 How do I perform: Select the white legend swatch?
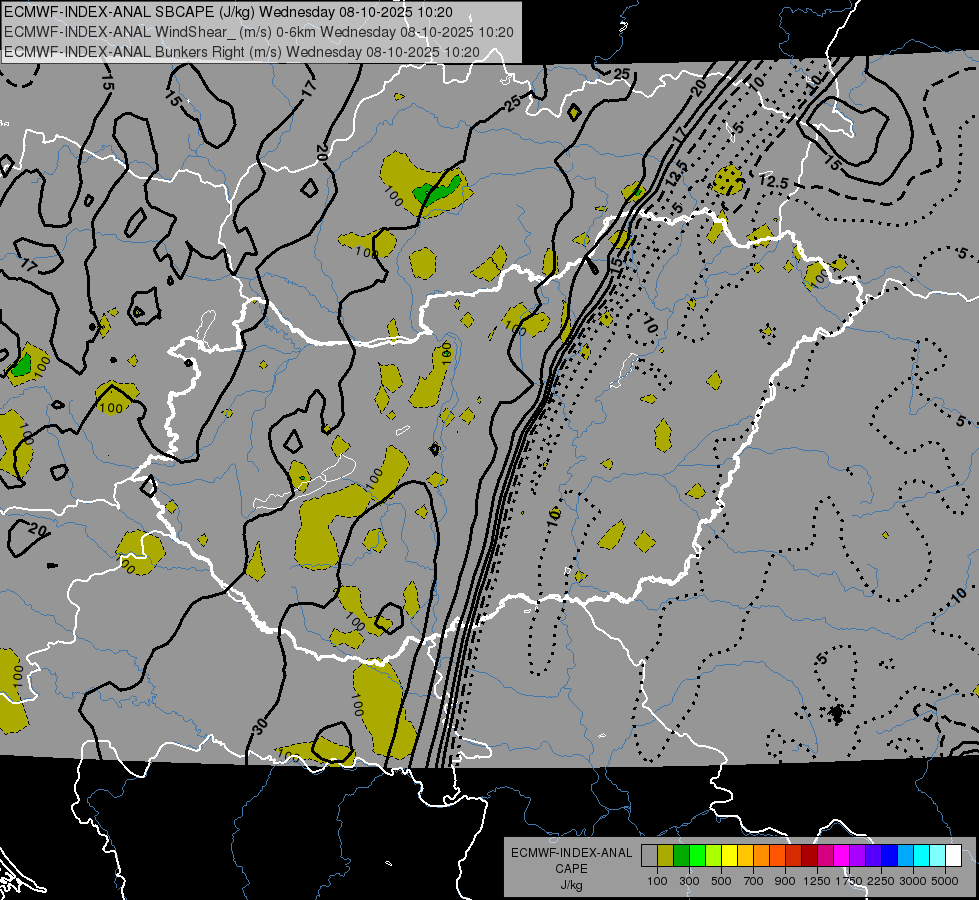[953, 855]
